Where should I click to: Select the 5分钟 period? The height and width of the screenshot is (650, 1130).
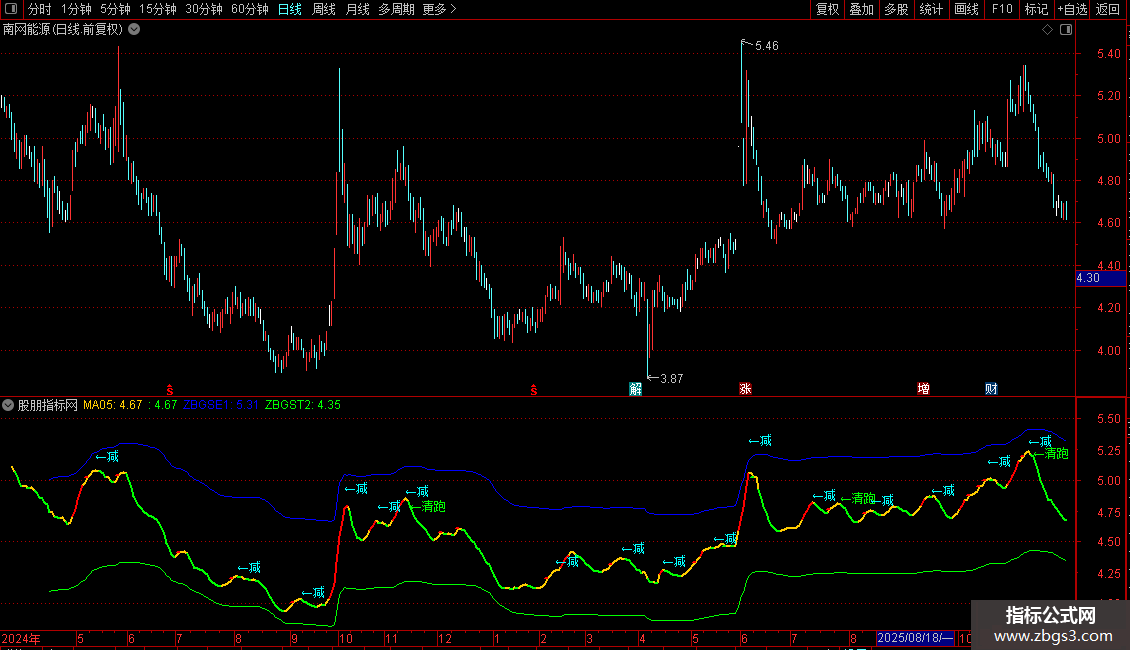pyautogui.click(x=115, y=9)
